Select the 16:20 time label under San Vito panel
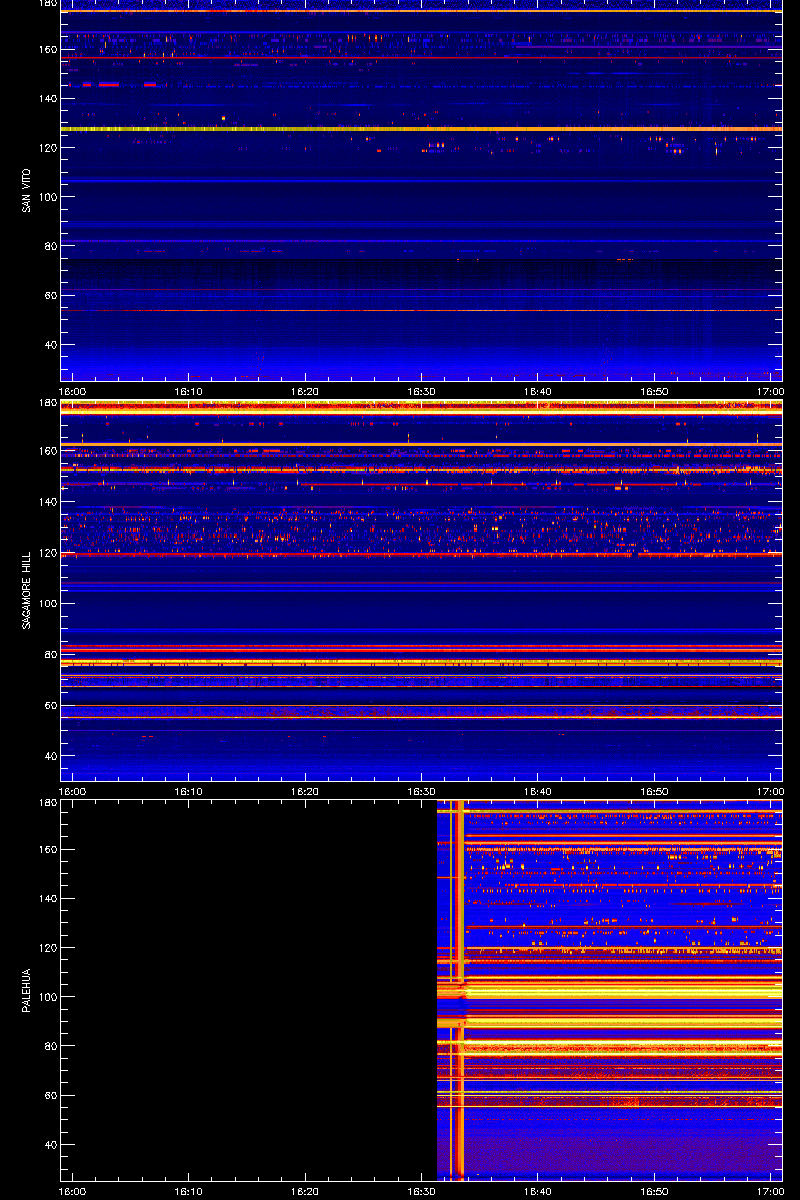Image resolution: width=800 pixels, height=1200 pixels. pos(305,391)
